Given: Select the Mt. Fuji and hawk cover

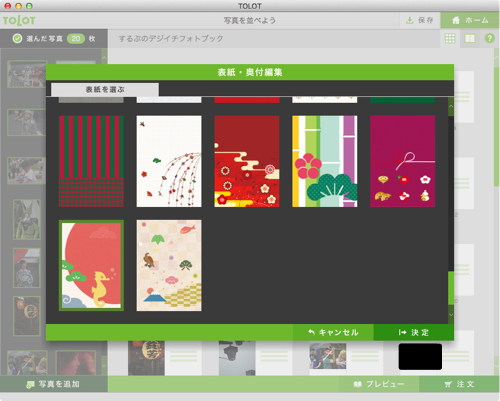Looking at the screenshot, I should (169, 265).
